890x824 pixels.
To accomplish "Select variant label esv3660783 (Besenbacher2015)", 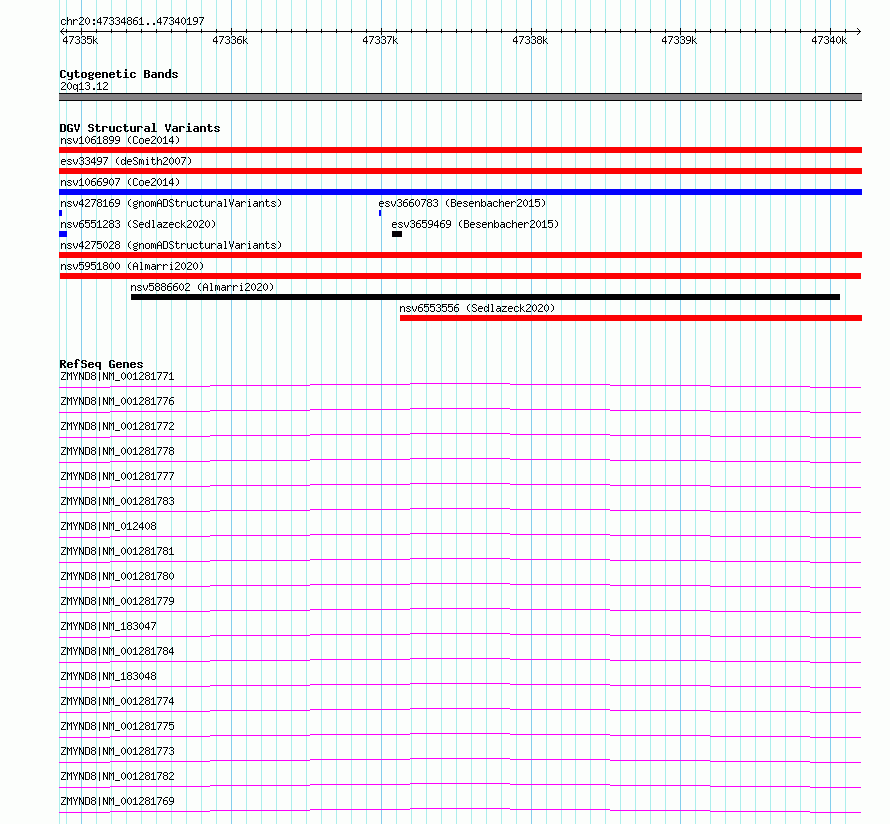I will point(462,203).
